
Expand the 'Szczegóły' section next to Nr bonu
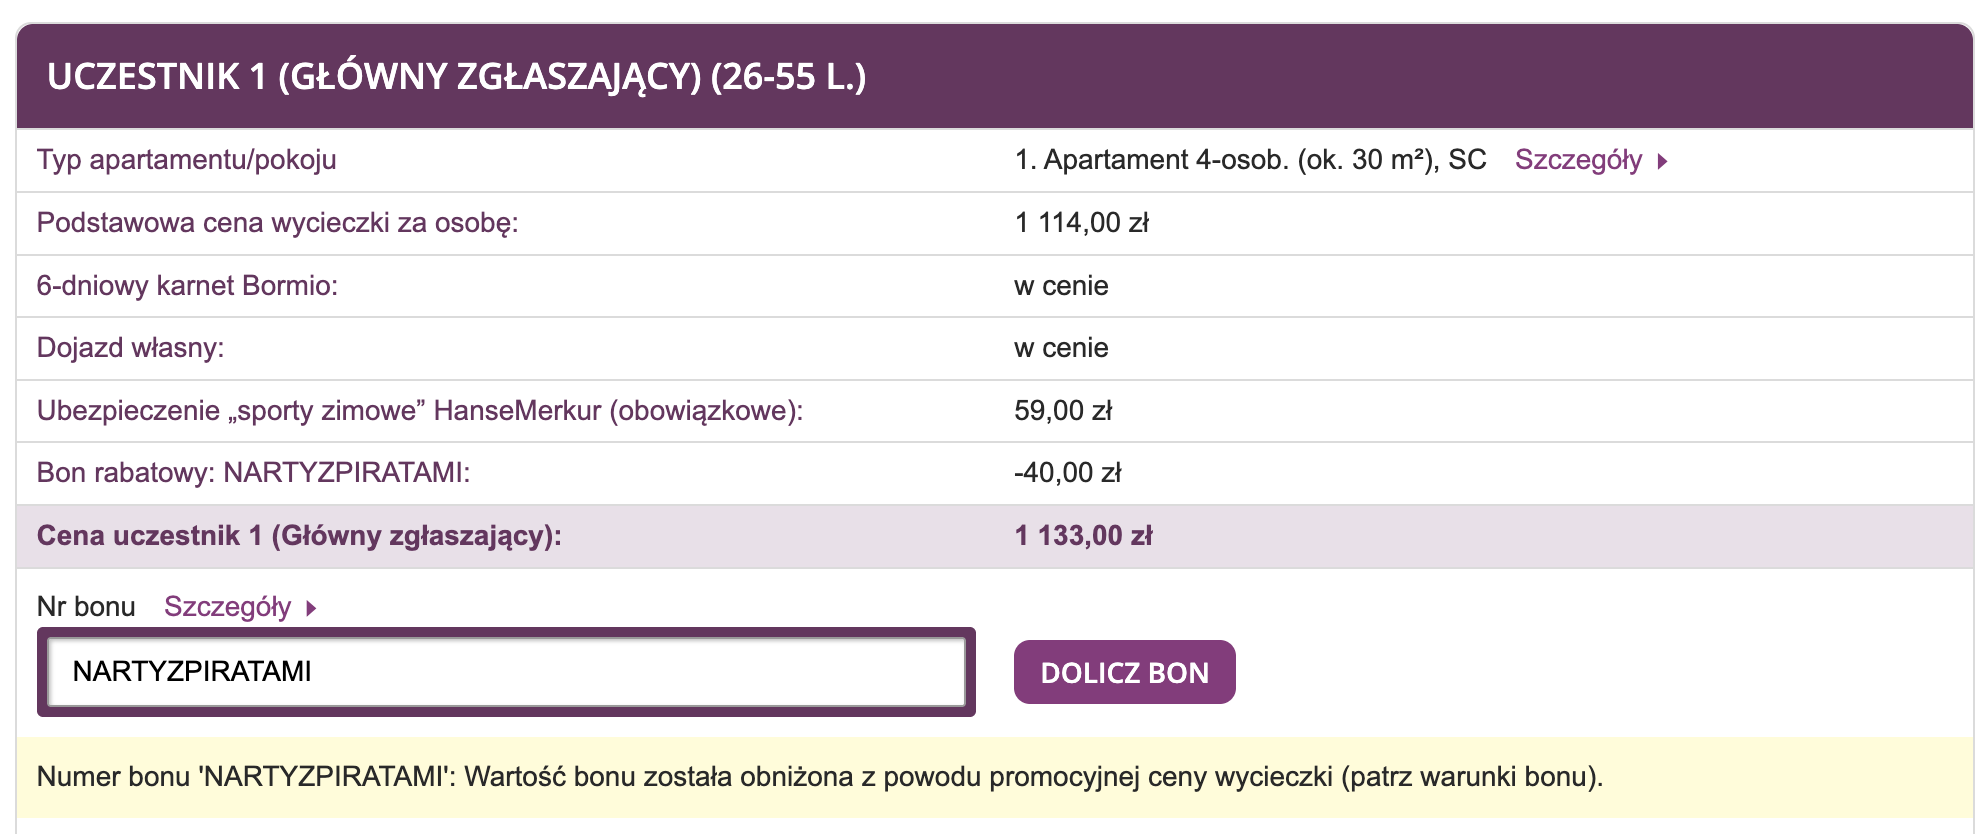(228, 606)
